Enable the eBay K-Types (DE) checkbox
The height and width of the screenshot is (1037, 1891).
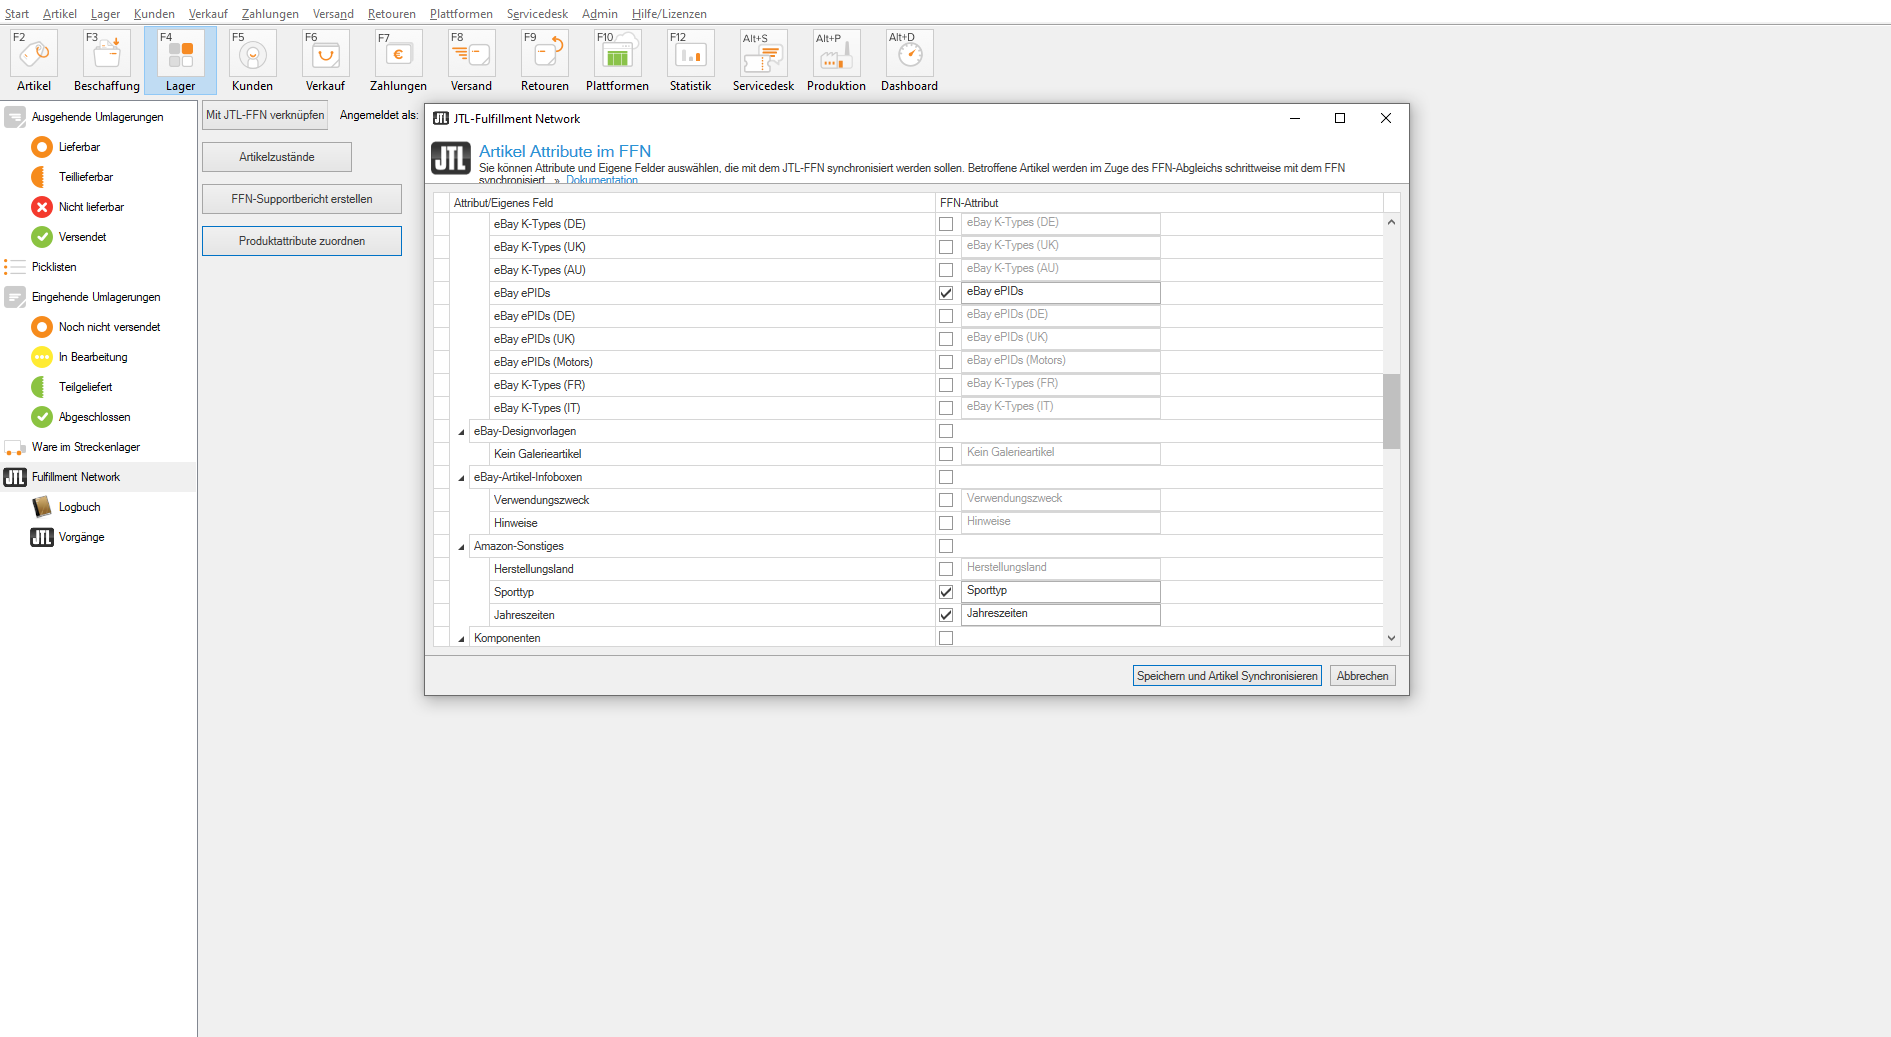tap(945, 224)
